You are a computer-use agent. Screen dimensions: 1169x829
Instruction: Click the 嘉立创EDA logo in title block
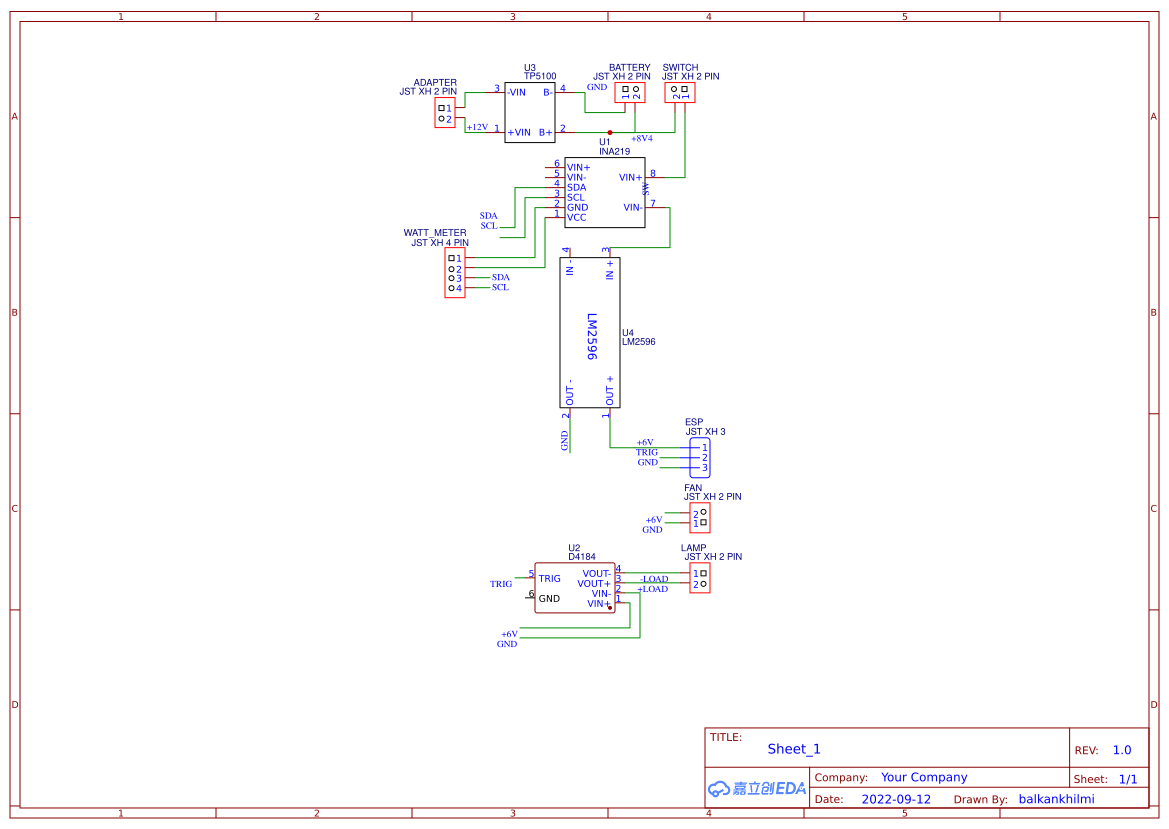[x=755, y=788]
